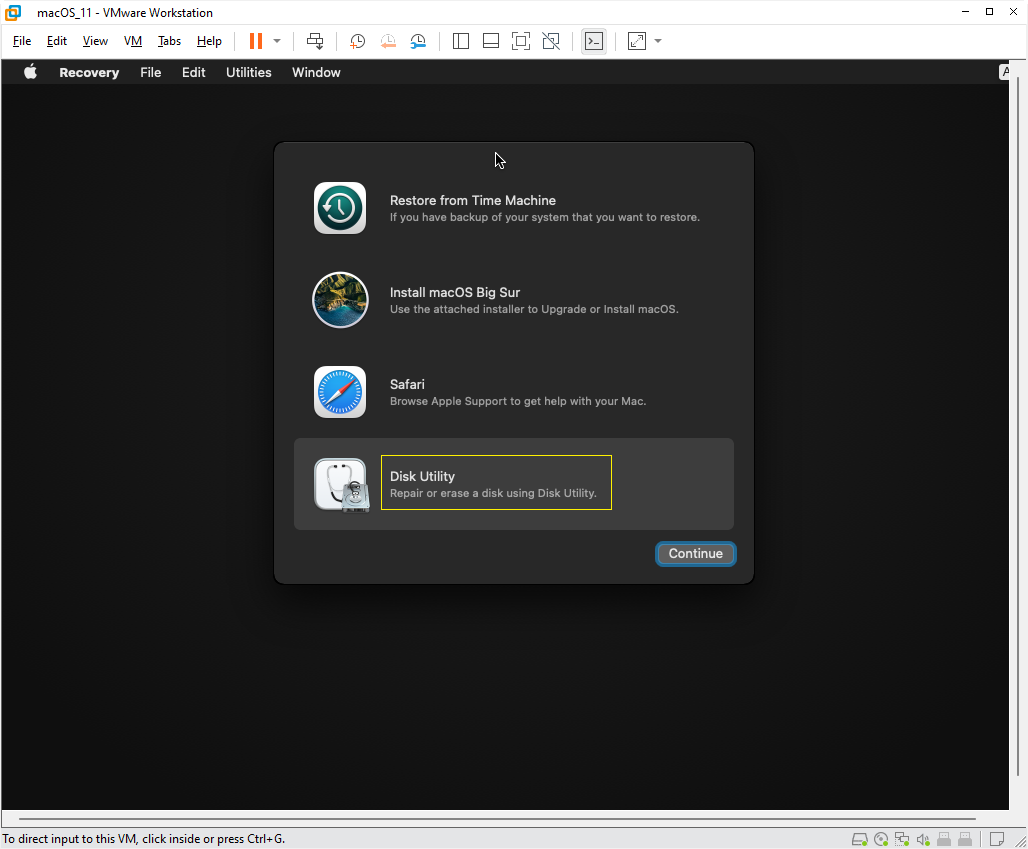Viewport: 1028px width, 849px height.
Task: Click the input source indicator in macOS menu bar
Action: pyautogui.click(x=1004, y=72)
